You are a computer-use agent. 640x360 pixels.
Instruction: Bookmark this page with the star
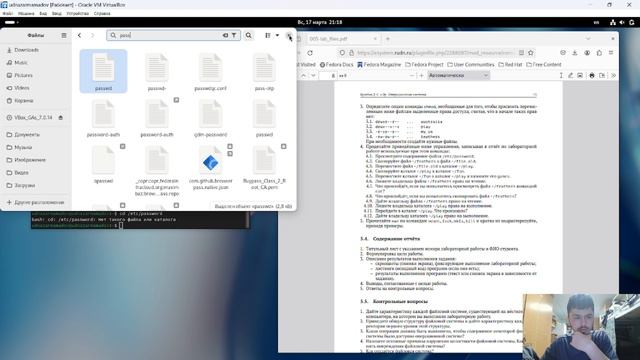531,53
